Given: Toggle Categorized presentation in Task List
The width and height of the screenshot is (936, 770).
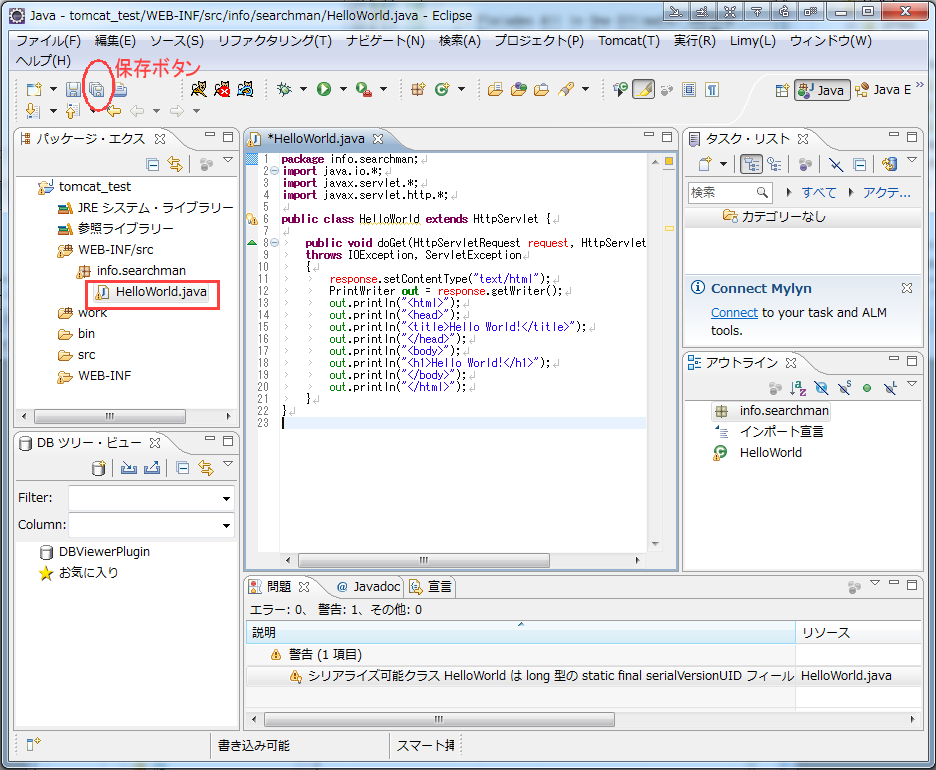Looking at the screenshot, I should (x=752, y=164).
